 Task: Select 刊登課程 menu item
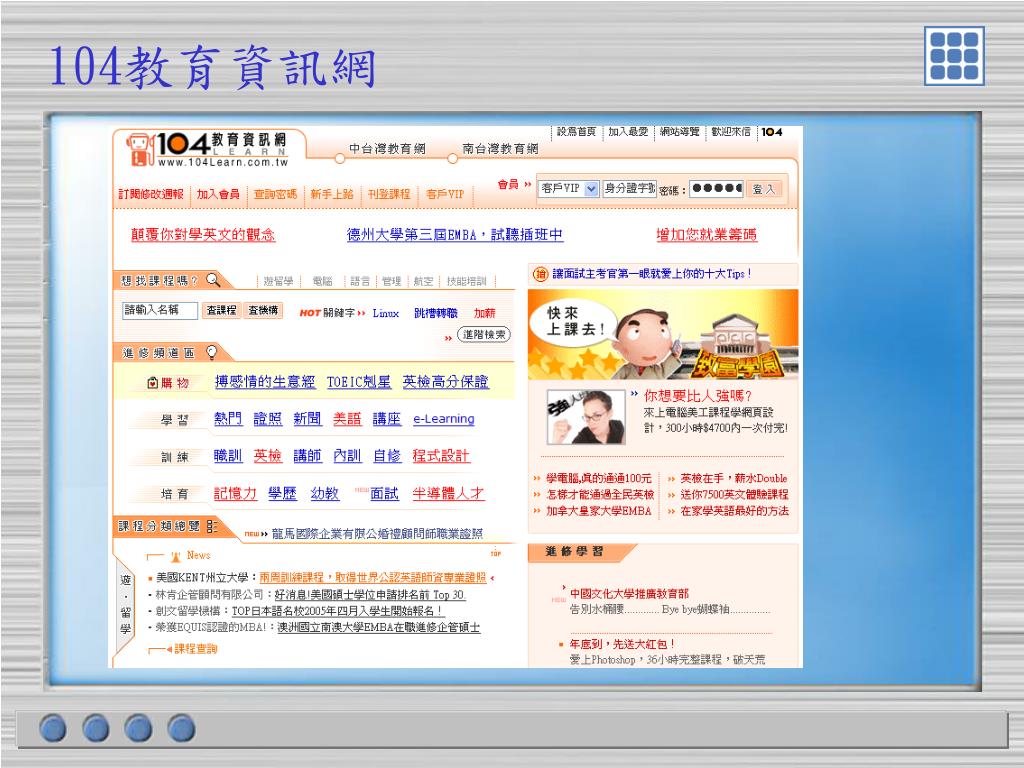pyautogui.click(x=389, y=194)
